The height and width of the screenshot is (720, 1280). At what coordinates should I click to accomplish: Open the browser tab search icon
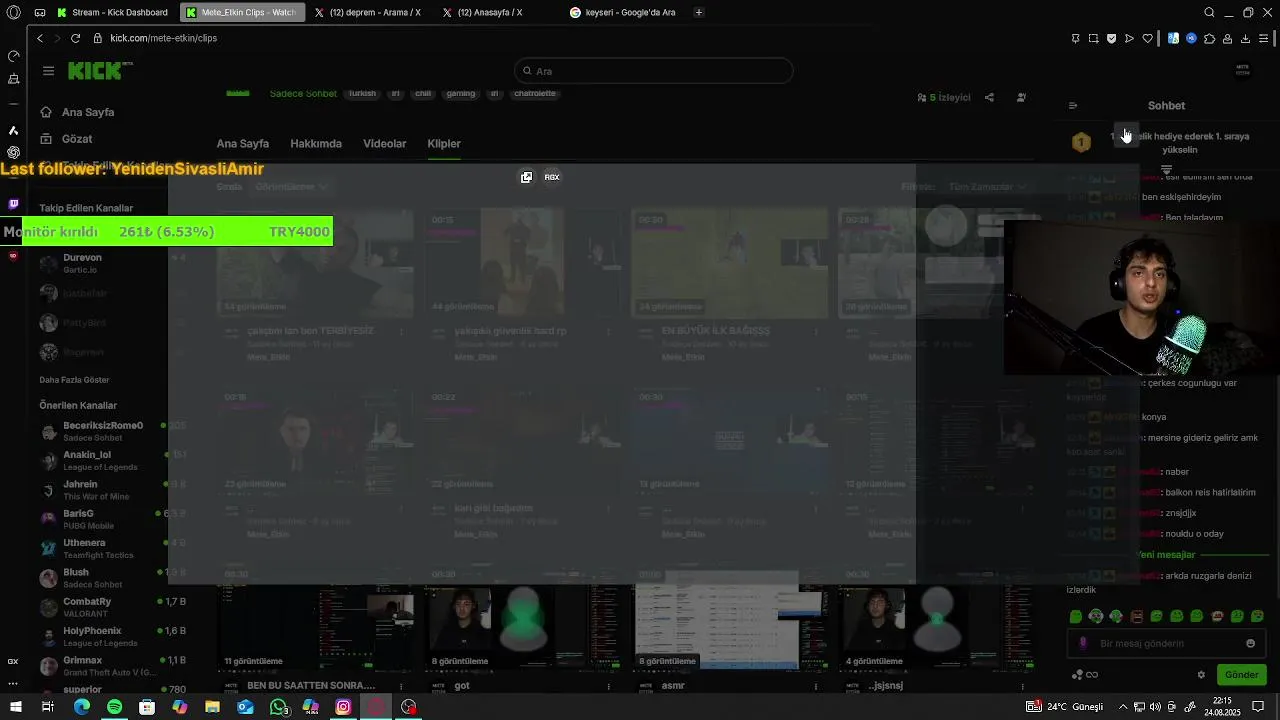tap(1209, 12)
